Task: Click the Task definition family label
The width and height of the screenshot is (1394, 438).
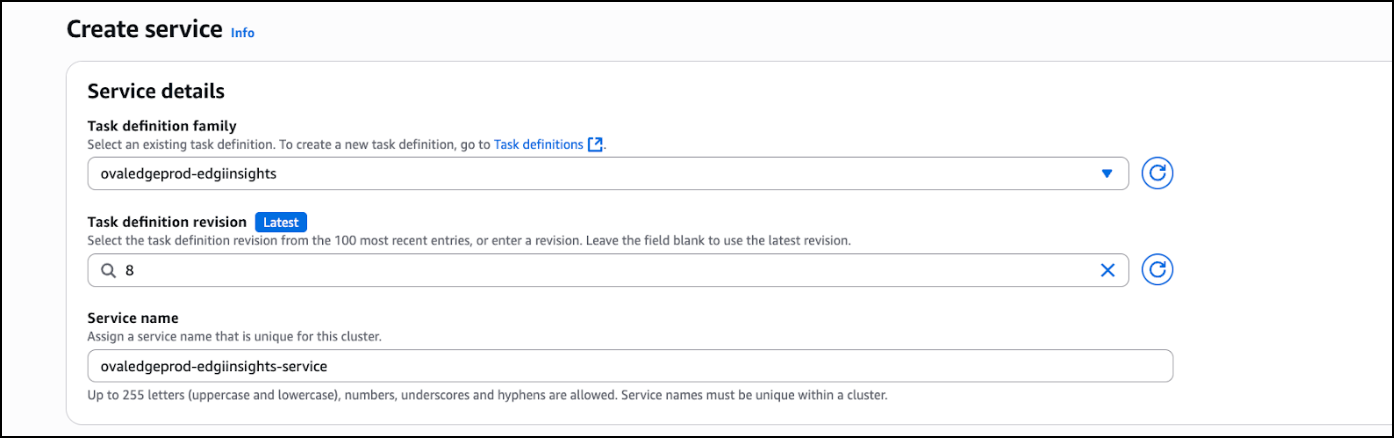Action: coord(162,126)
